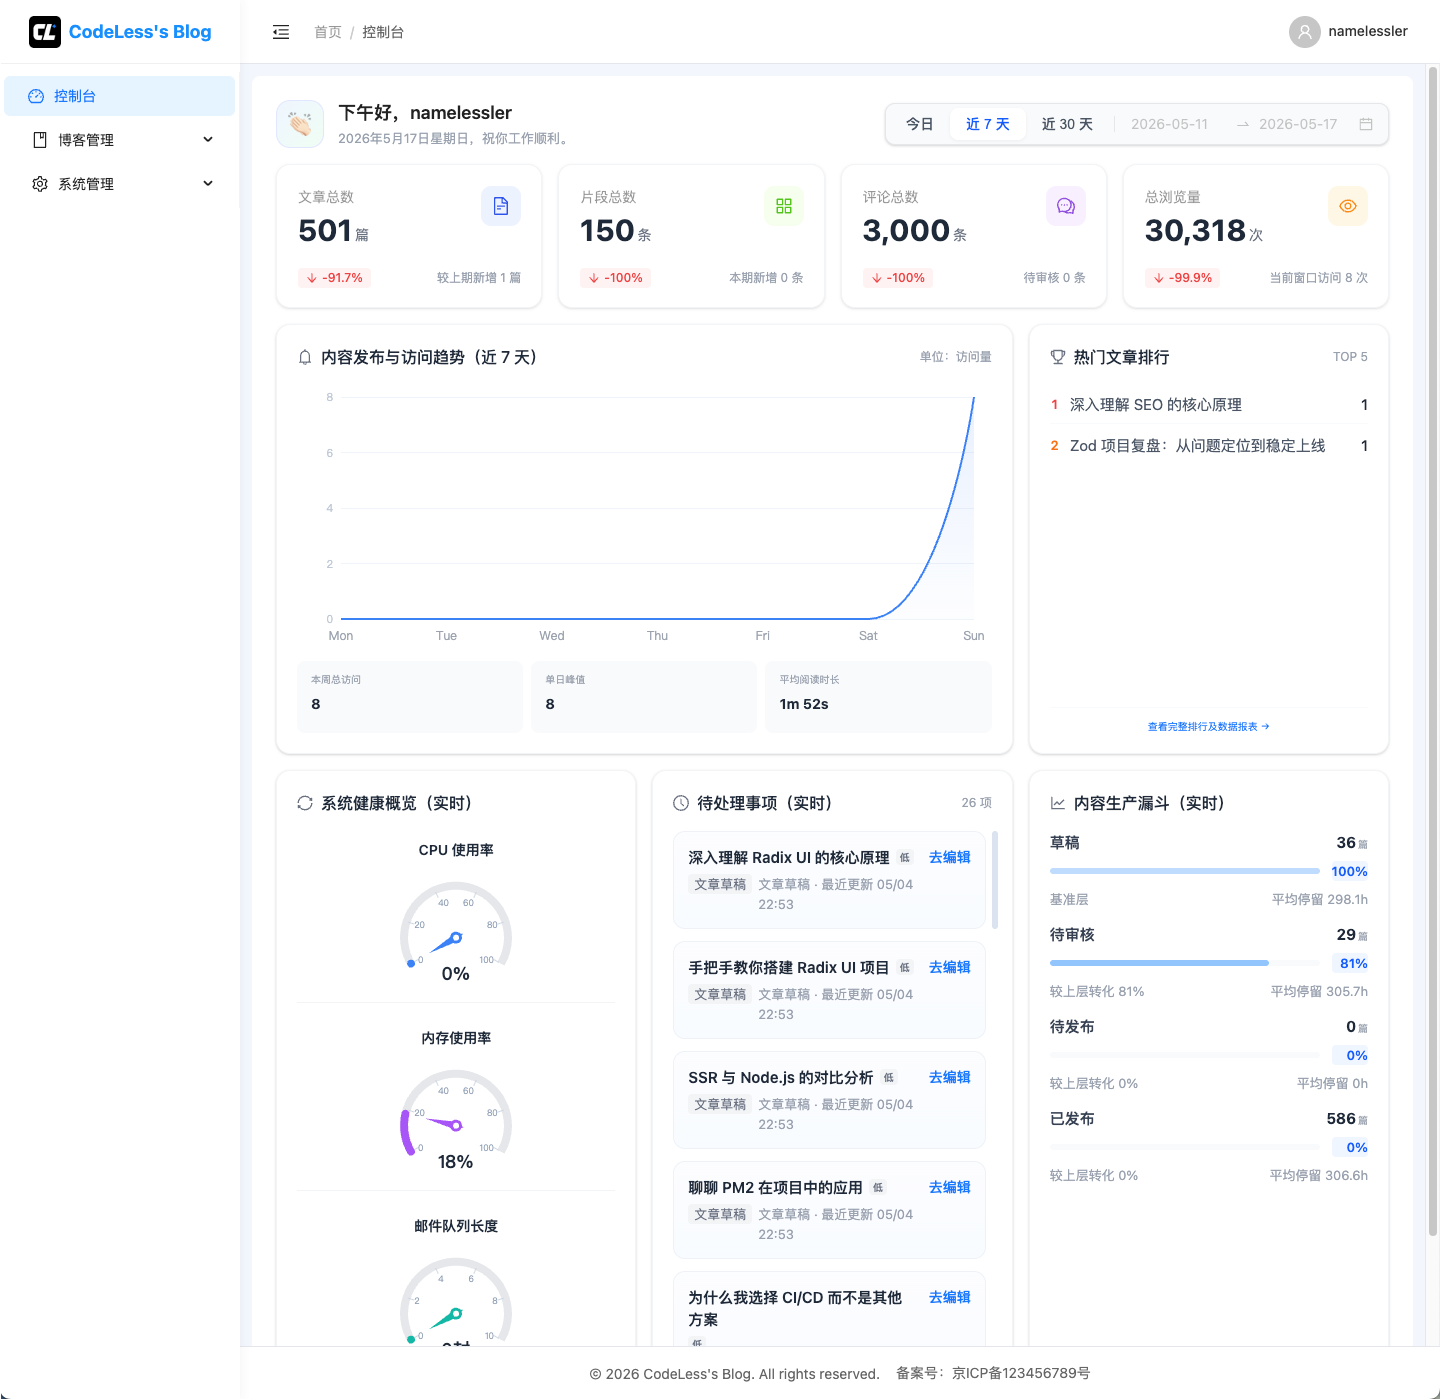Screen dimensions: 1440x1399
Task: Click the dashboard icon beside 控制台
Action: click(x=36, y=96)
